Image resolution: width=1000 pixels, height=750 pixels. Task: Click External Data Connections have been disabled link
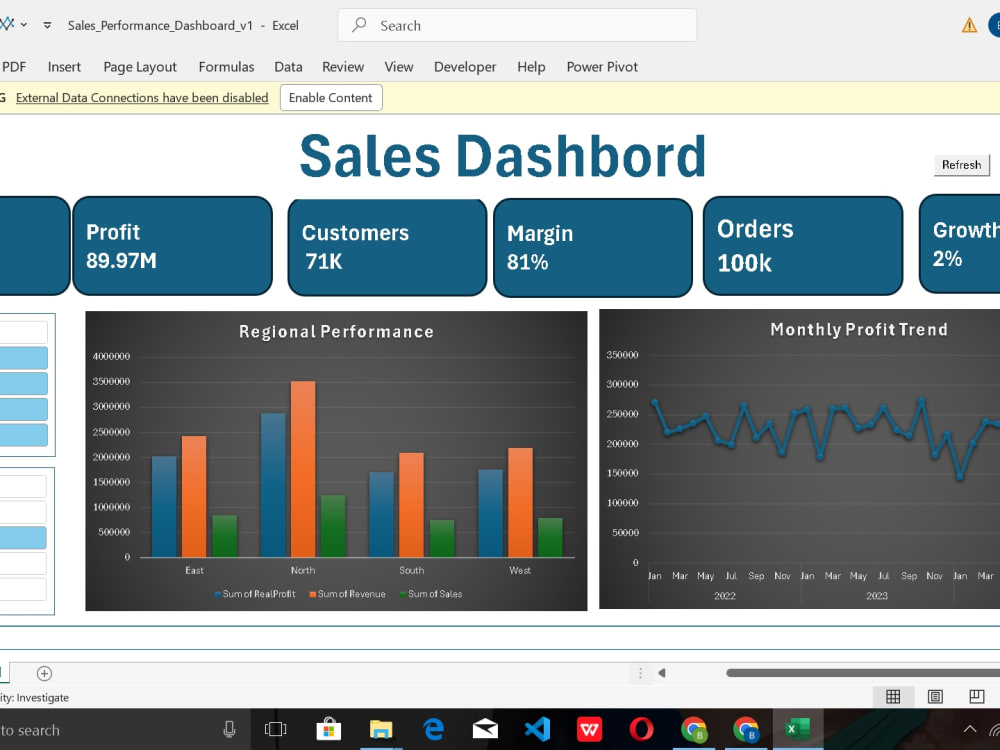click(142, 98)
